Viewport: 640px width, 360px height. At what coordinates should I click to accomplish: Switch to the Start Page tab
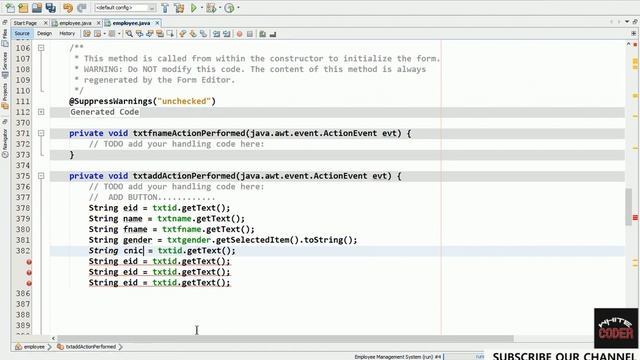pos(25,23)
